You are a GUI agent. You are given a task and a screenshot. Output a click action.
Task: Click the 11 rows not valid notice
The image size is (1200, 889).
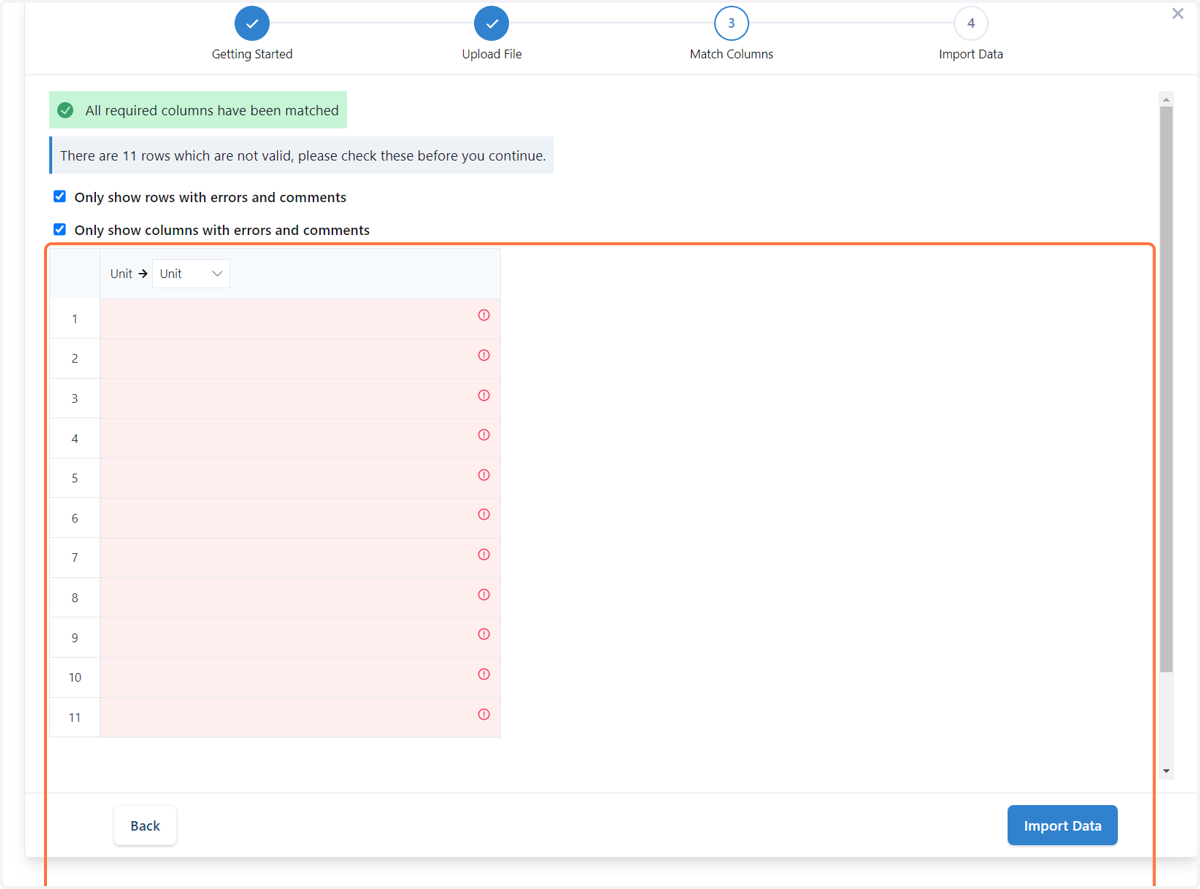[302, 156]
